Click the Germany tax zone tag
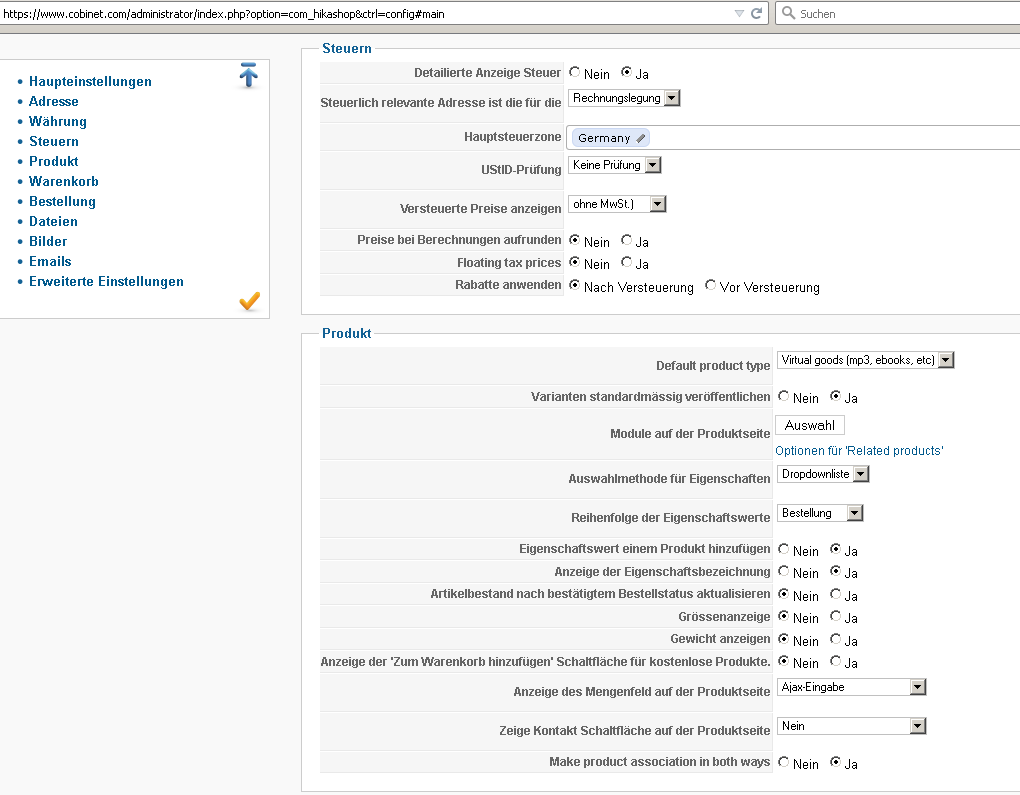Viewport: 1020px width, 795px height. click(610, 138)
